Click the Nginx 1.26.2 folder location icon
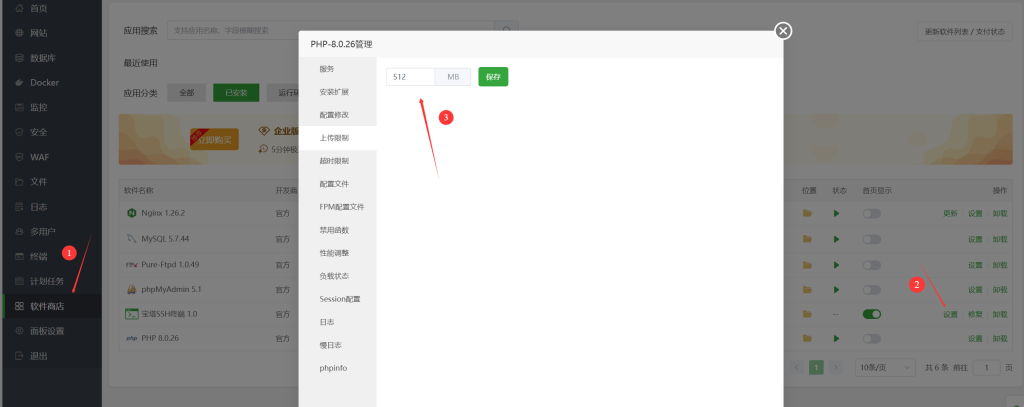The height and width of the screenshot is (407, 1024). 808,214
